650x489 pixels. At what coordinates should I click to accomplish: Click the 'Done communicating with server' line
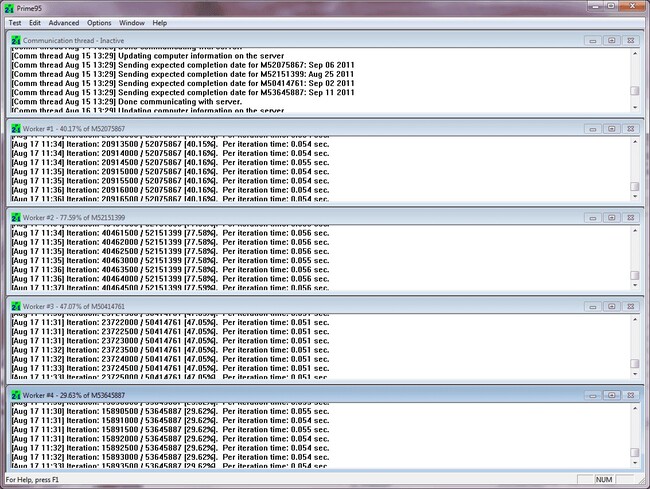[x=126, y=102]
